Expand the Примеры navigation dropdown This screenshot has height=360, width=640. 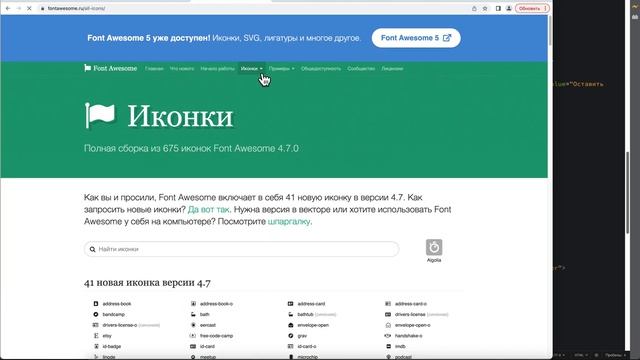coord(281,69)
